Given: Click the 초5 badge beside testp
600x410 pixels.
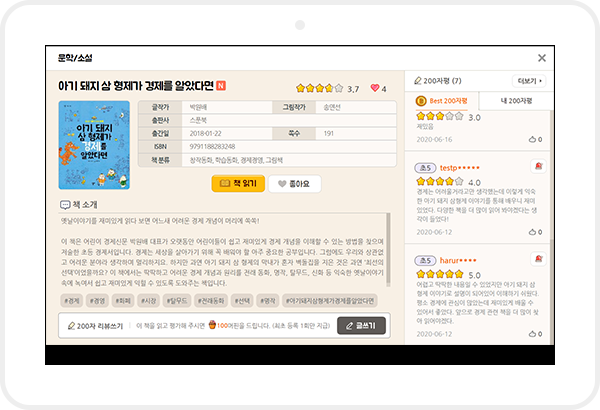Looking at the screenshot, I should point(425,168).
